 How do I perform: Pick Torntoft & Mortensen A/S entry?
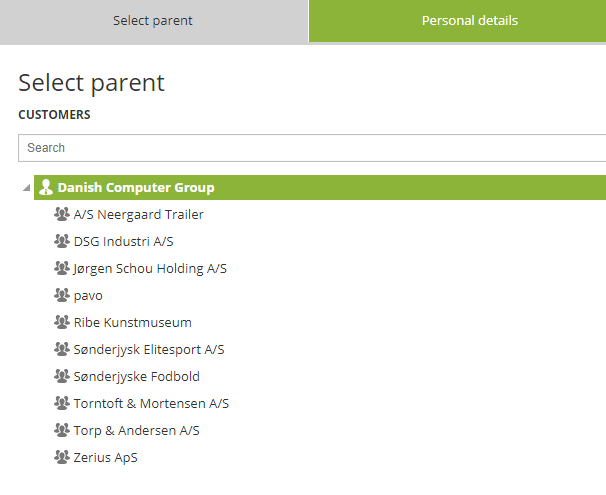point(151,403)
